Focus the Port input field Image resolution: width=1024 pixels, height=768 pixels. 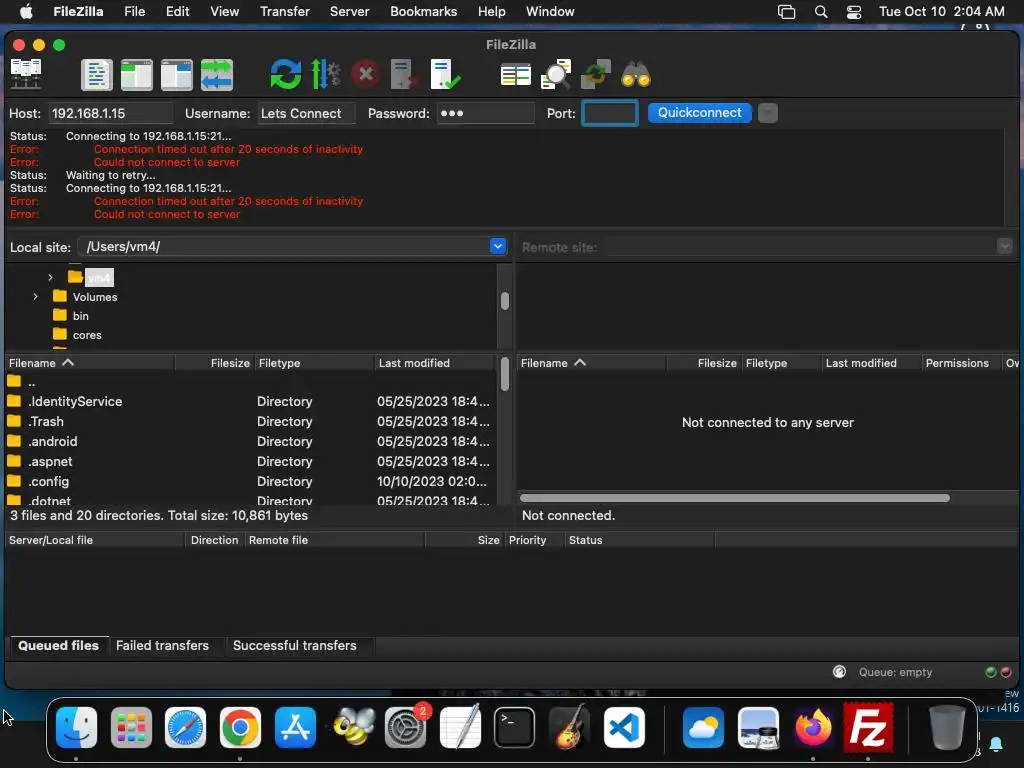click(609, 113)
